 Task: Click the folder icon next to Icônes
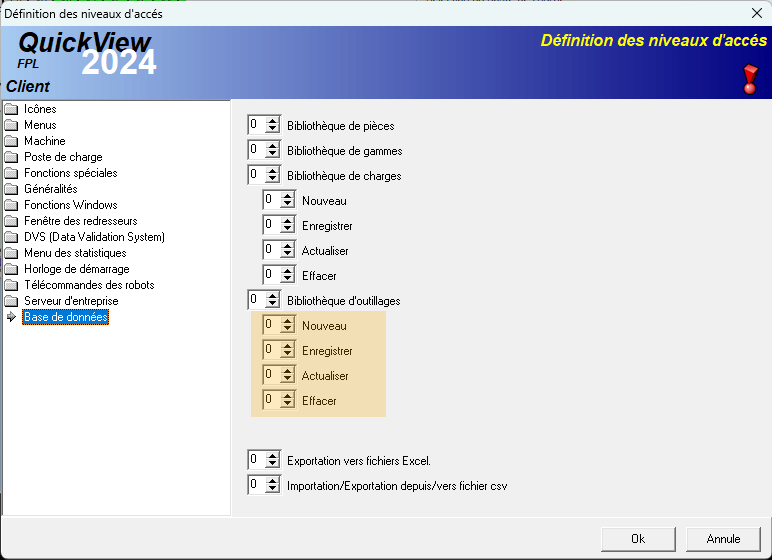pyautogui.click(x=11, y=109)
